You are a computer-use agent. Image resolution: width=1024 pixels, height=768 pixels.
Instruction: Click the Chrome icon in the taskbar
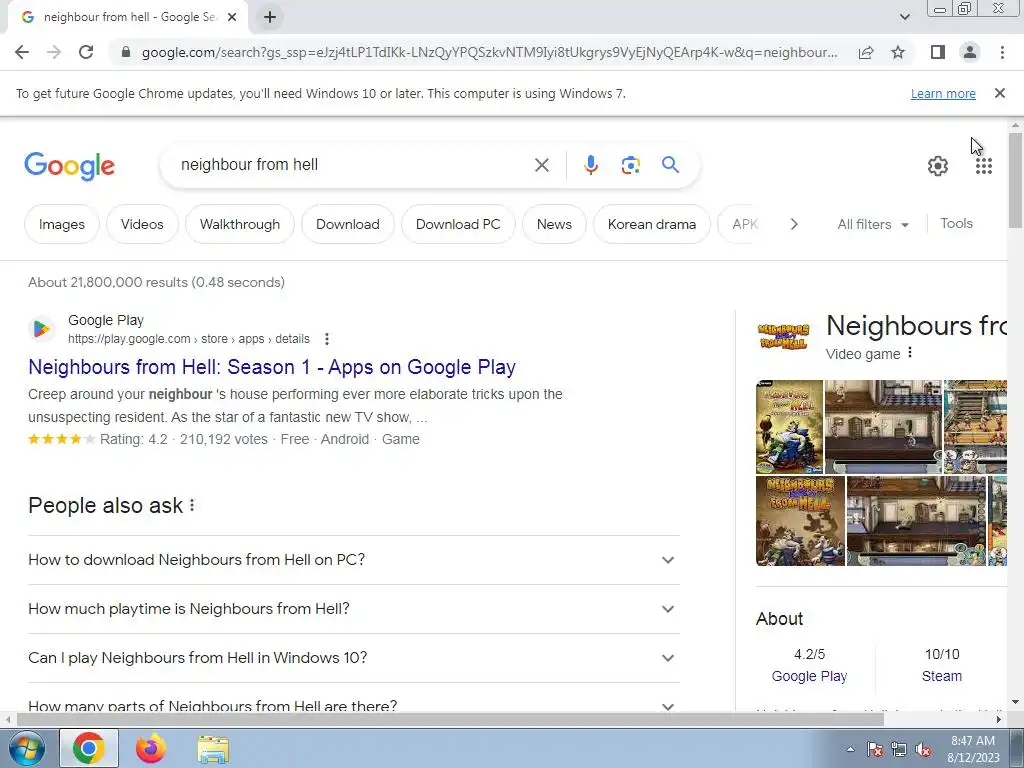point(89,748)
